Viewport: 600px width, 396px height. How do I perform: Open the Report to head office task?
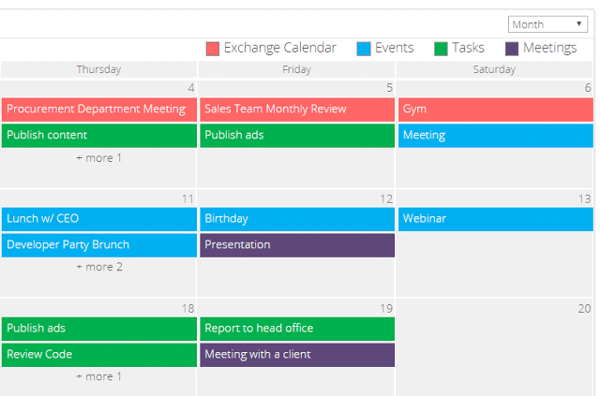pyautogui.click(x=297, y=329)
